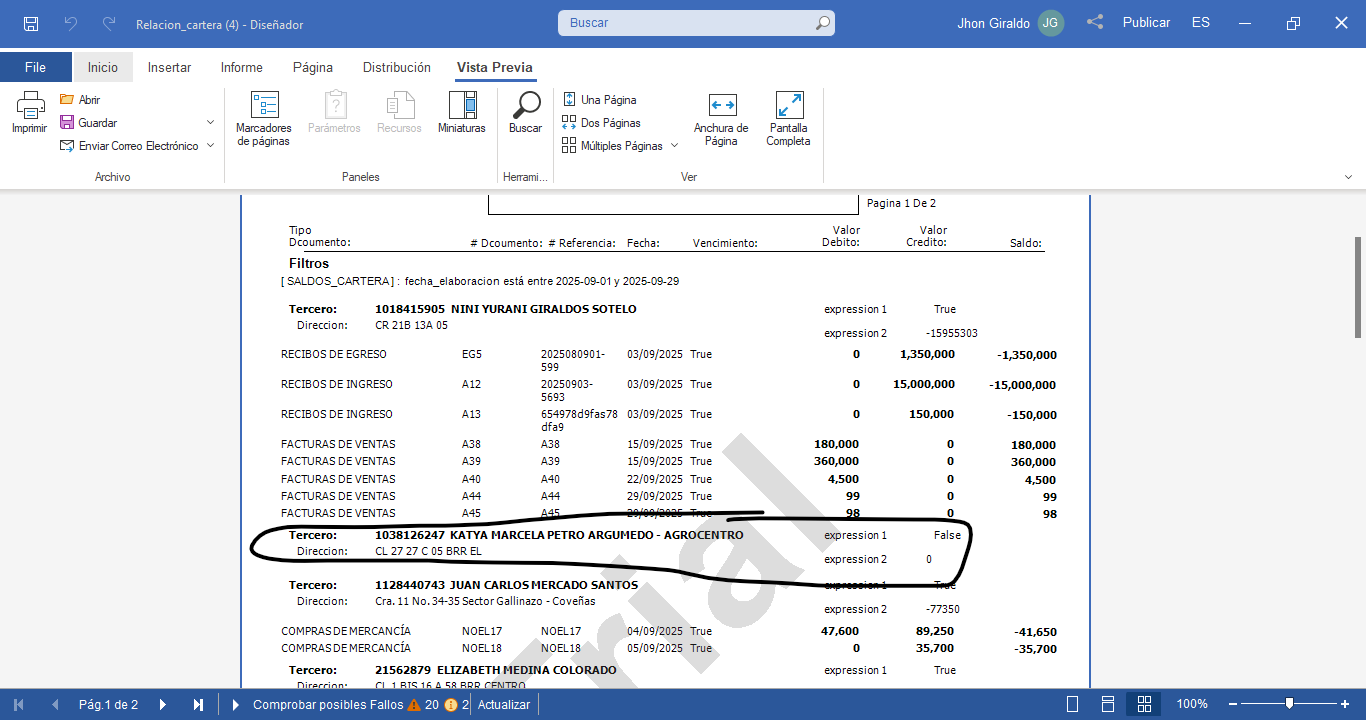Fit view with Anchura de Página

tap(721, 118)
